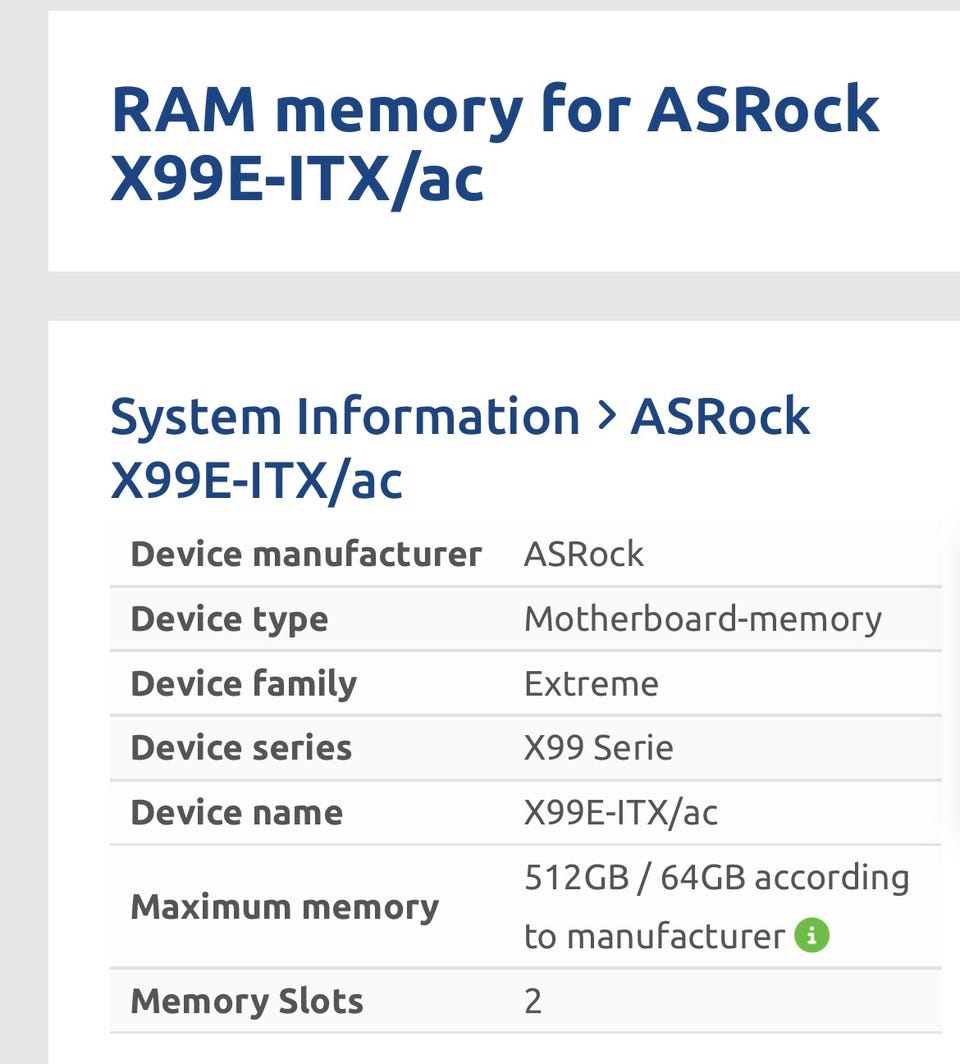
Task: Select the Device type label
Action: click(x=229, y=619)
